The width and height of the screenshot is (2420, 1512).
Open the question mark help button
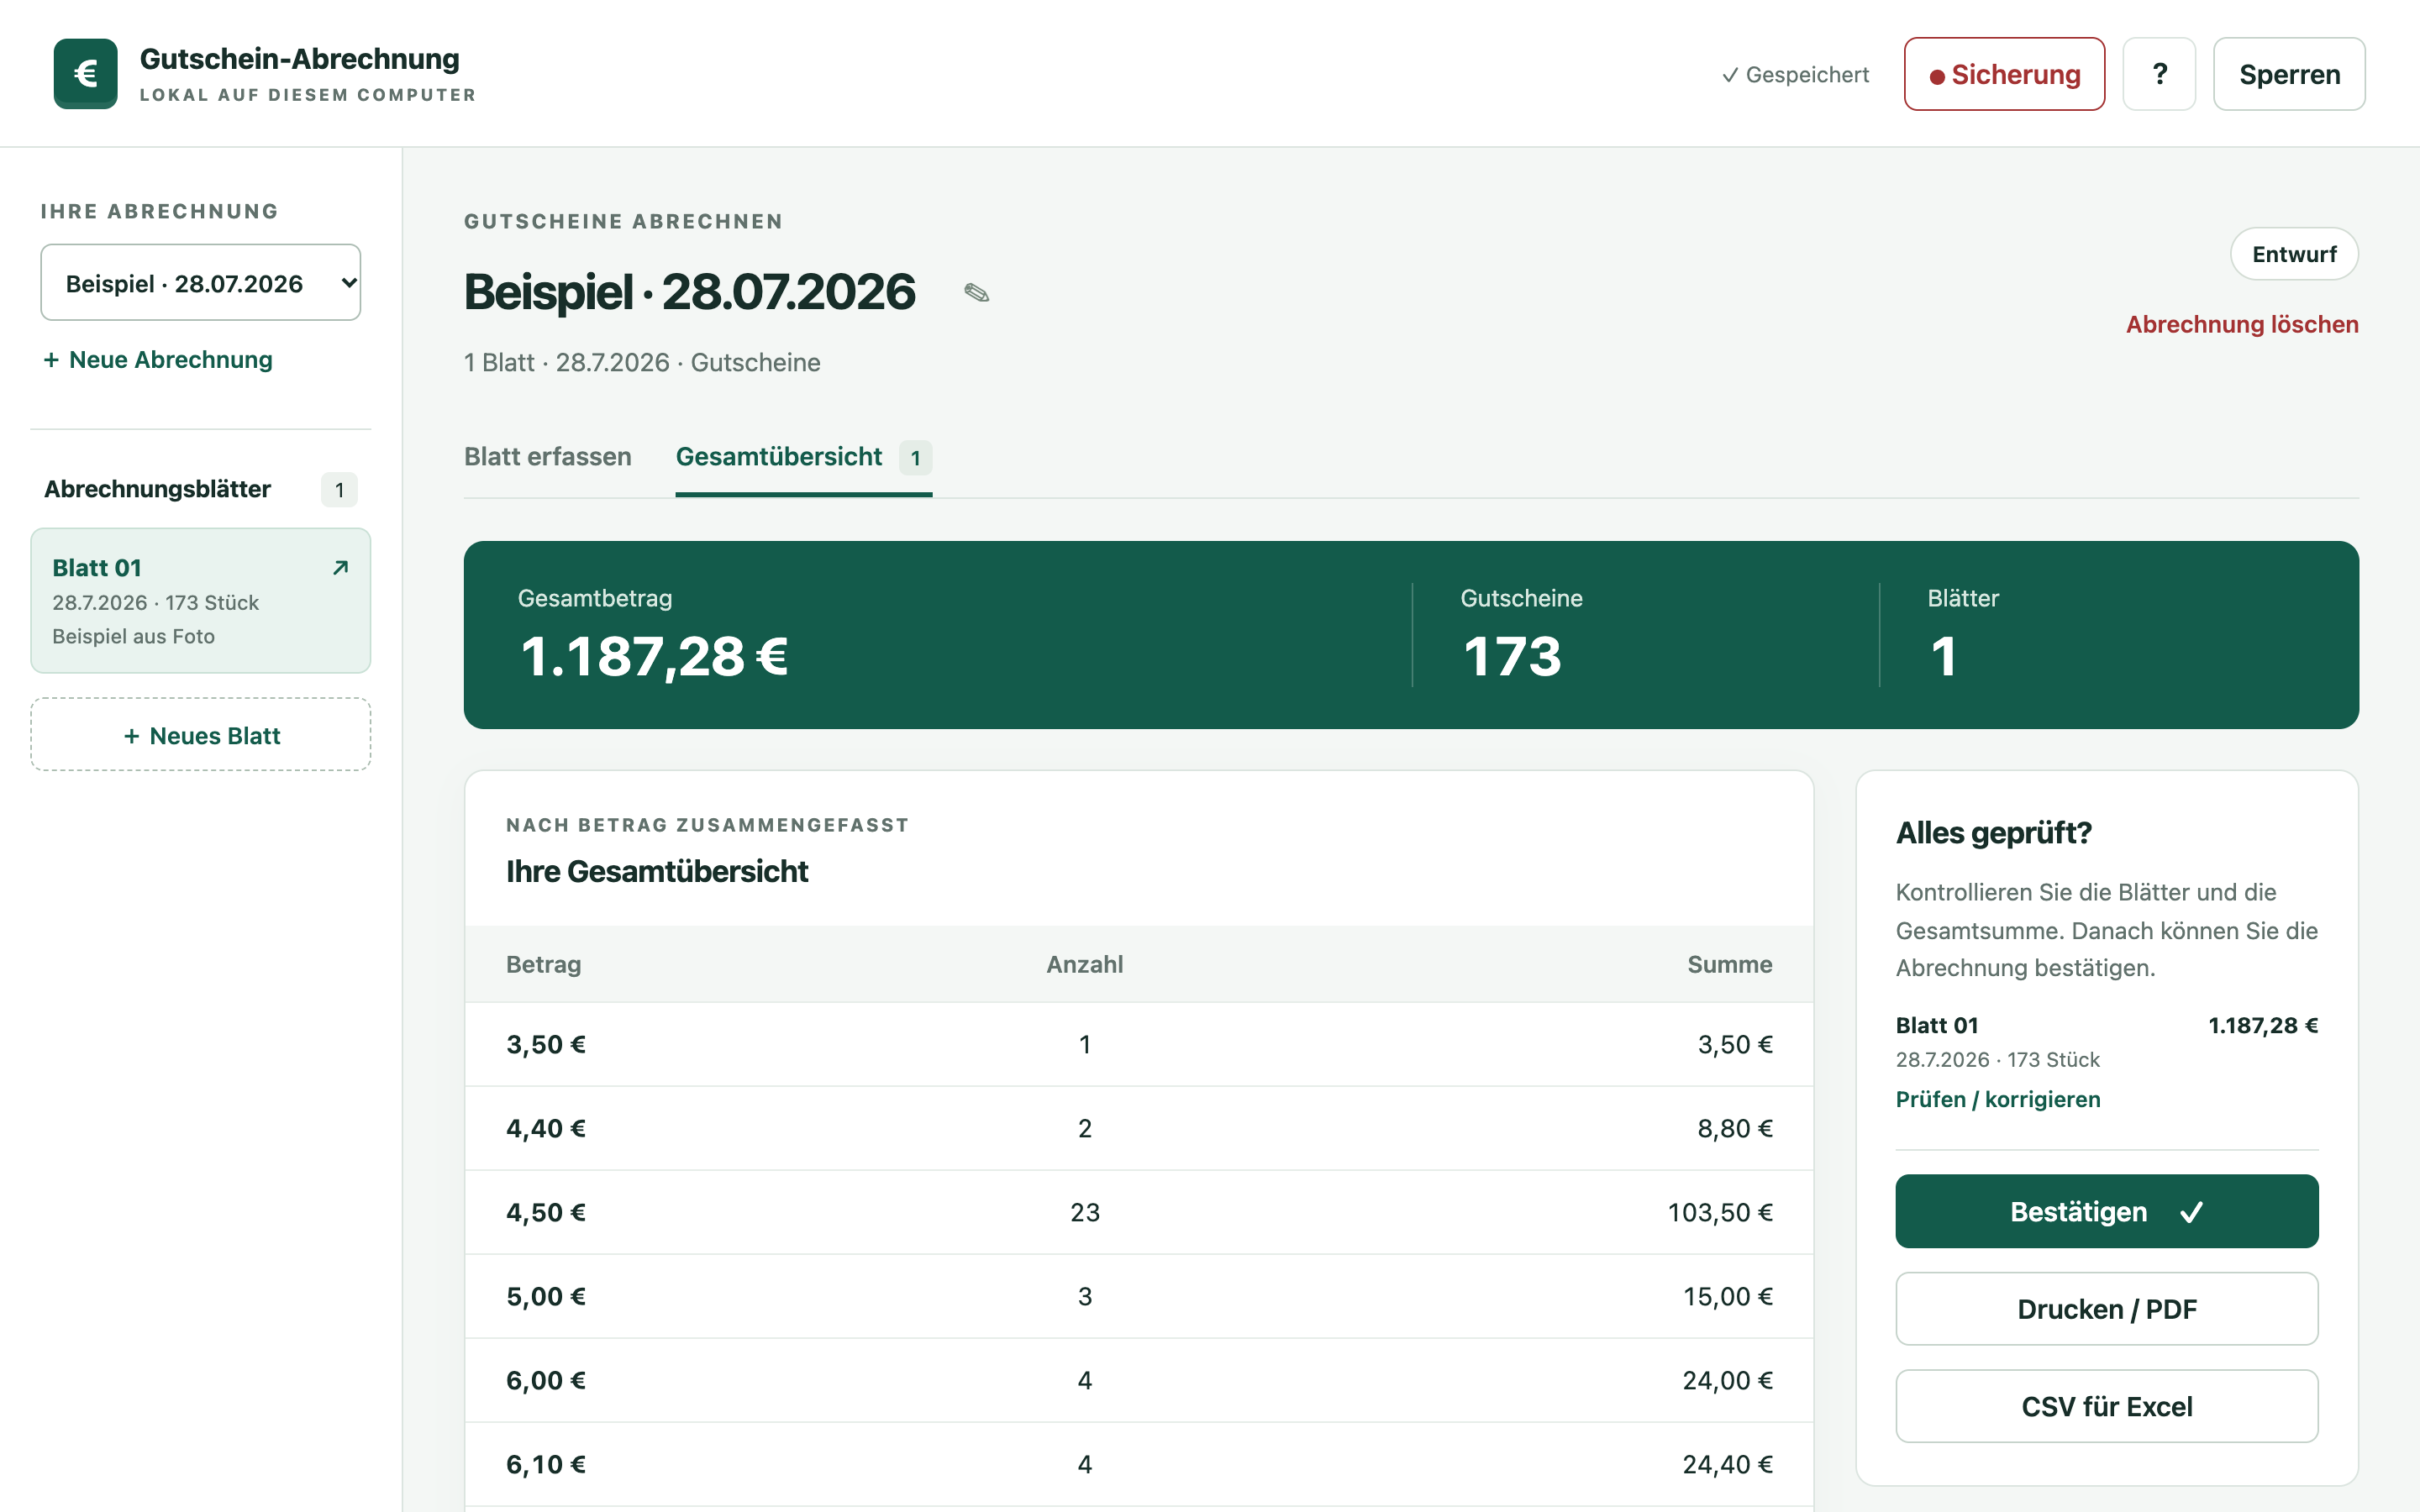[x=2159, y=74]
